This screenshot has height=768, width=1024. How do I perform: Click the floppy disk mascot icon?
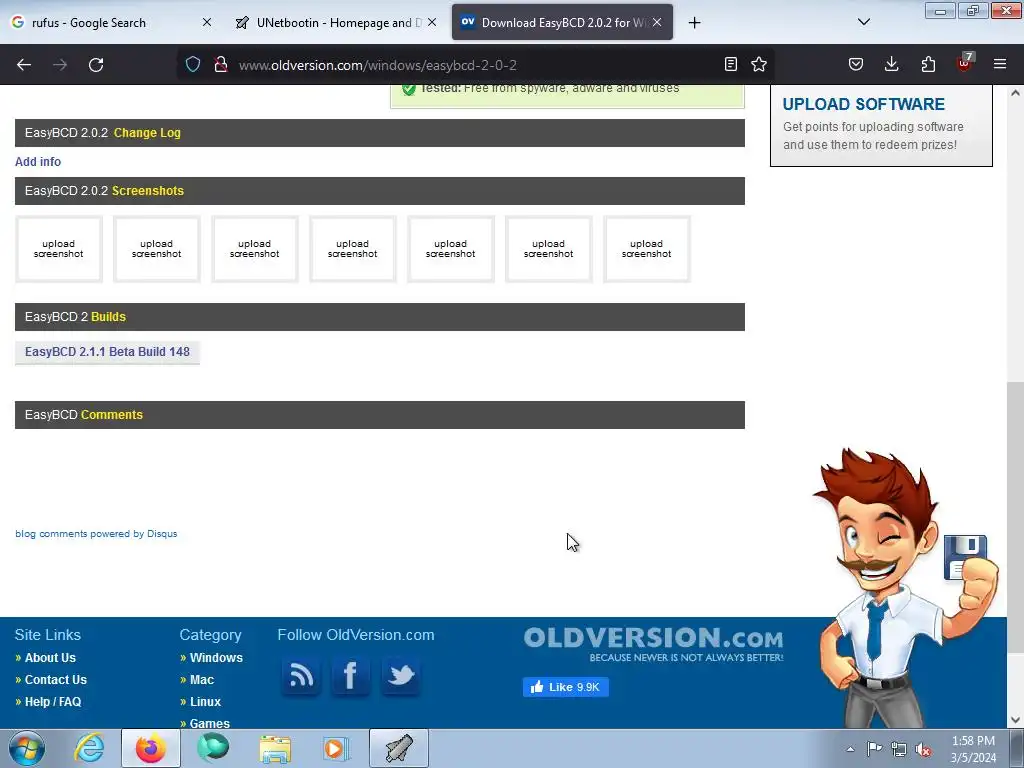965,557
